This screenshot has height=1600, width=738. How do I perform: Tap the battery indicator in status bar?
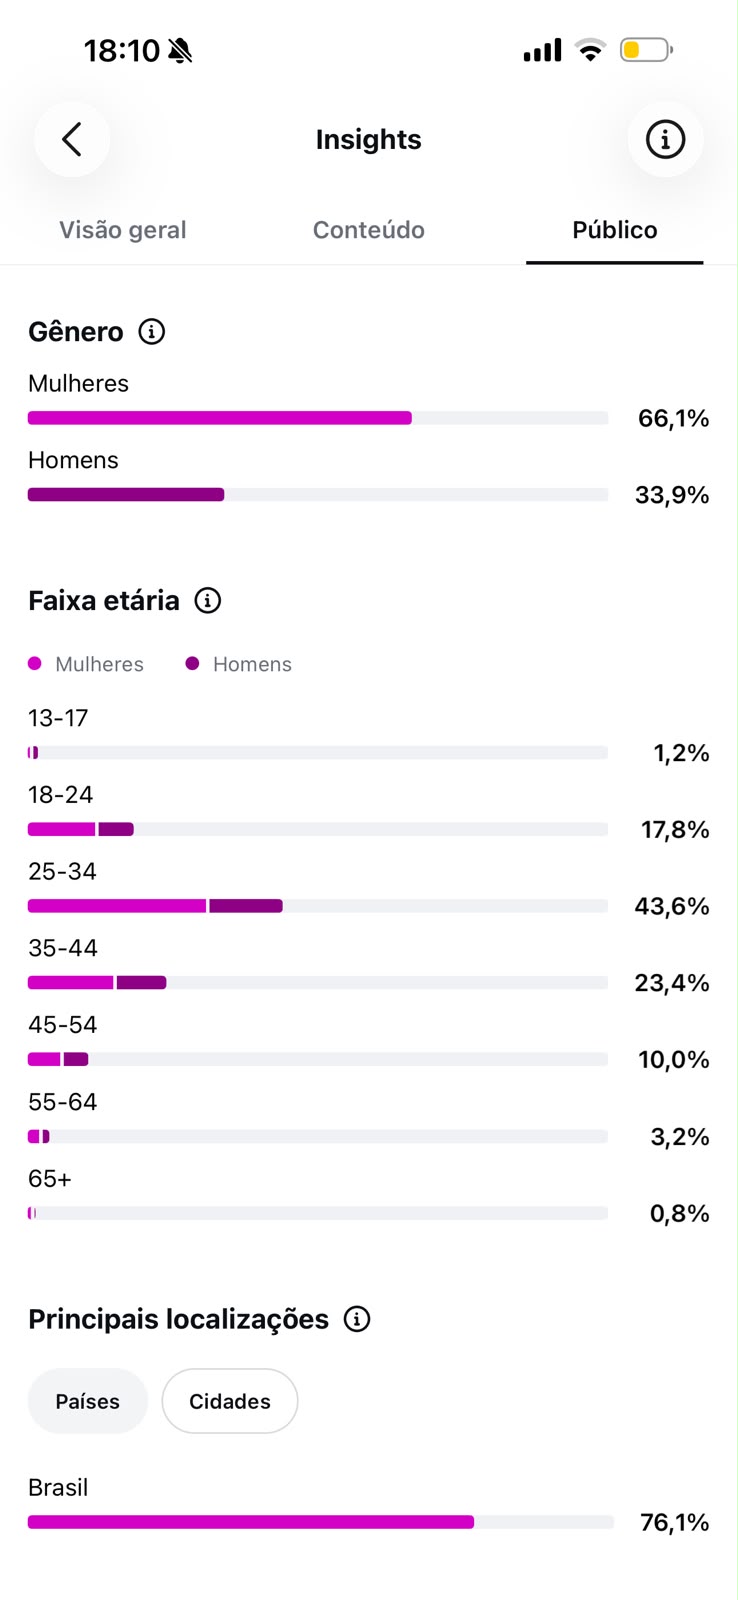click(x=646, y=50)
